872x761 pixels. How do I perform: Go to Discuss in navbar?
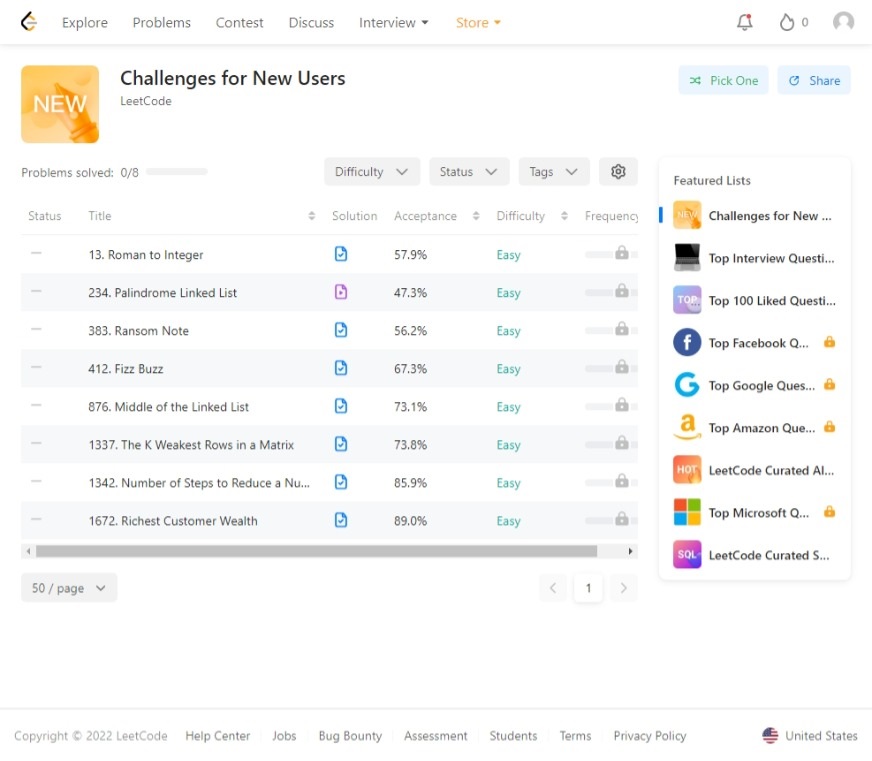click(x=311, y=22)
